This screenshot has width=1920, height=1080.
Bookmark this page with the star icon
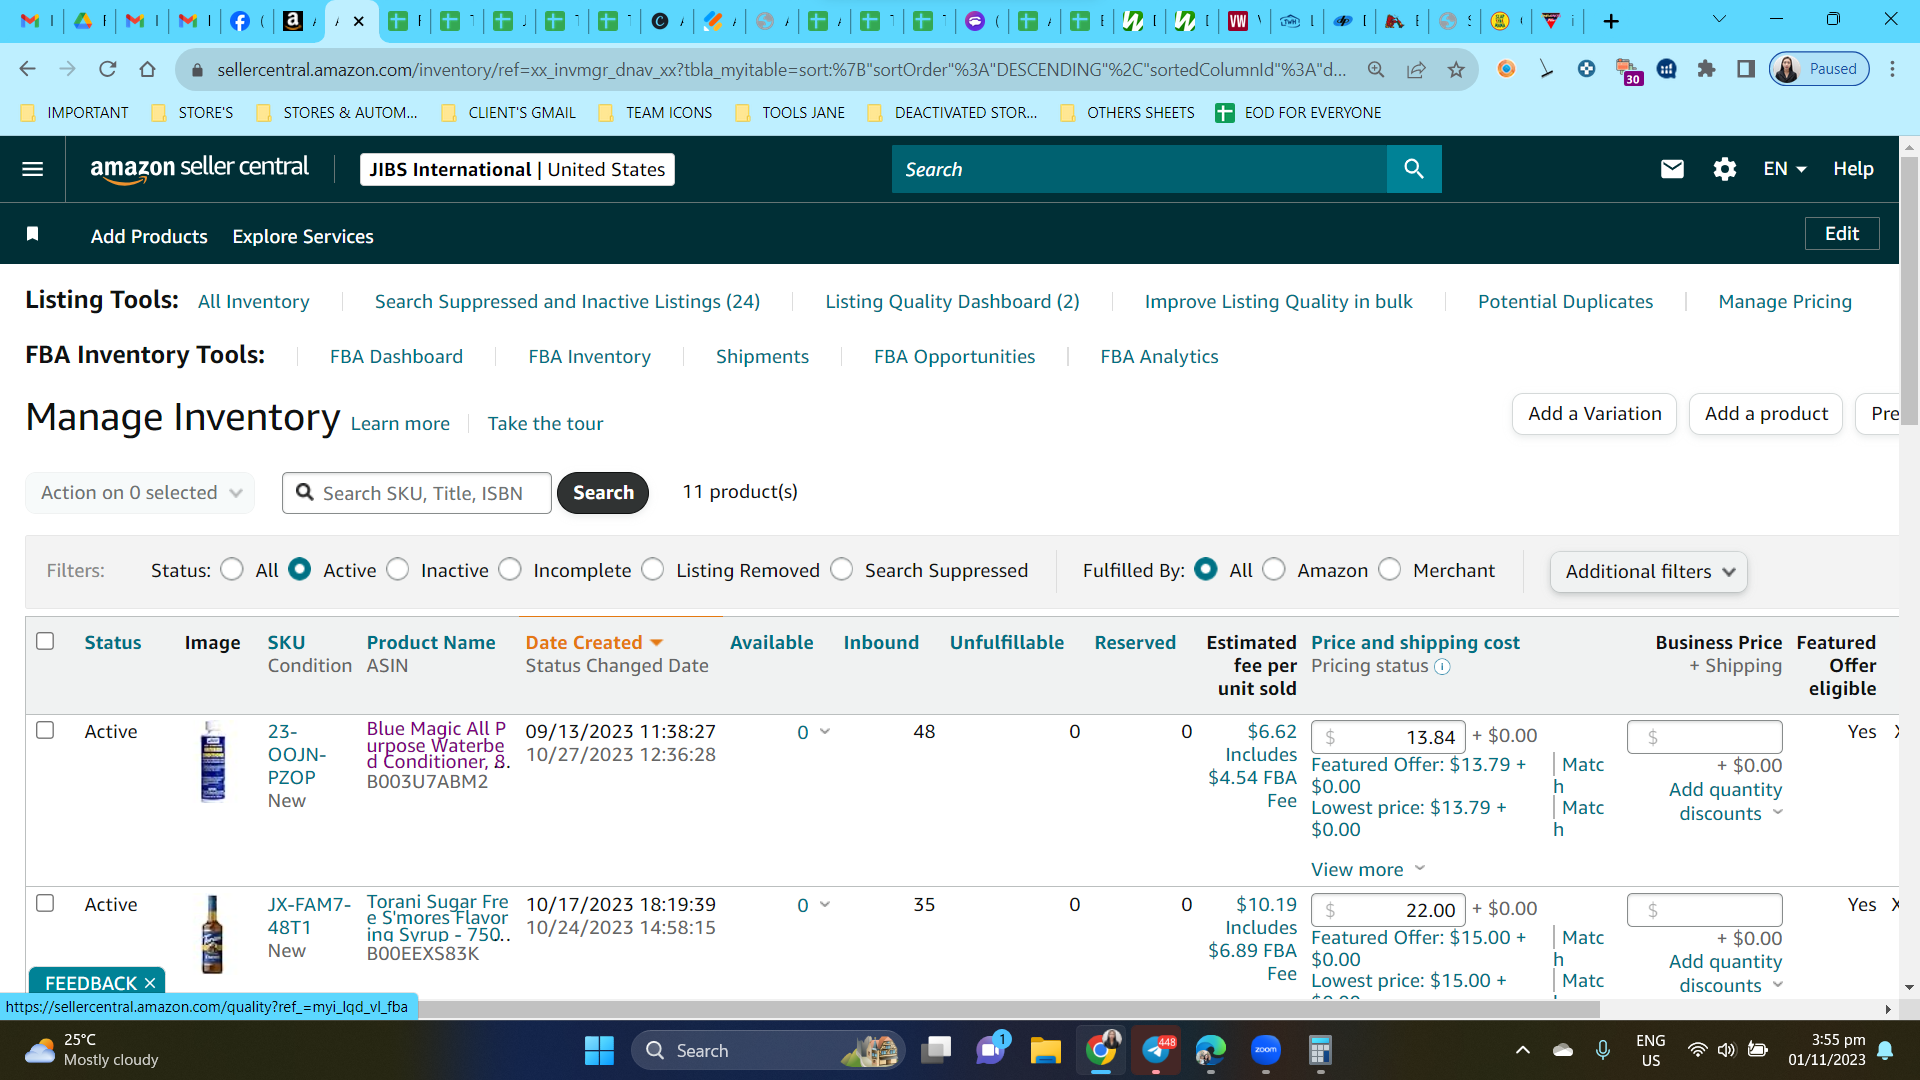coord(1456,69)
